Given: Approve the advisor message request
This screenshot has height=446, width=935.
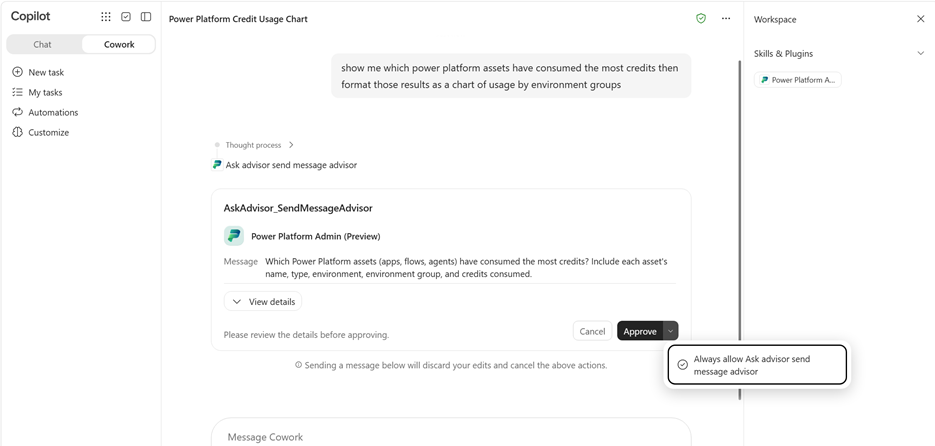Looking at the screenshot, I should tap(640, 331).
